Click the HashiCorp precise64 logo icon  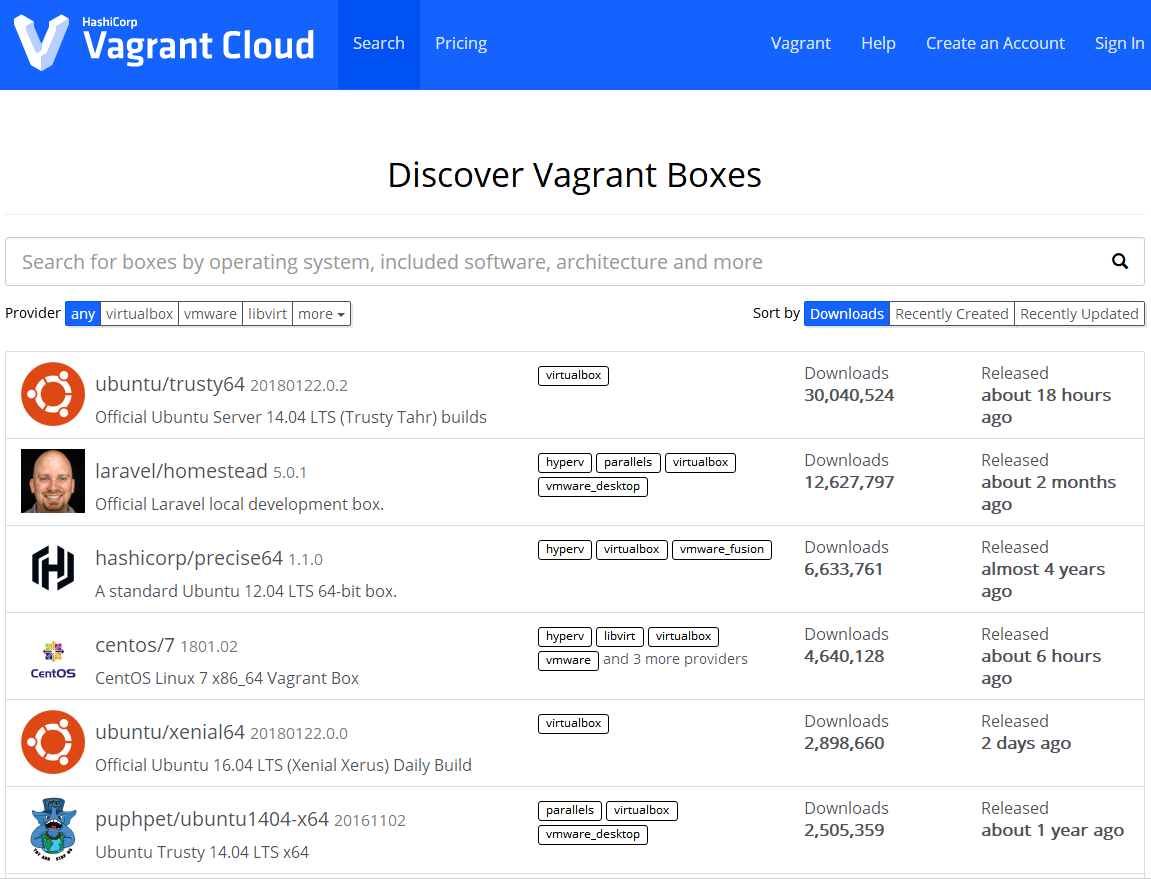pos(53,568)
